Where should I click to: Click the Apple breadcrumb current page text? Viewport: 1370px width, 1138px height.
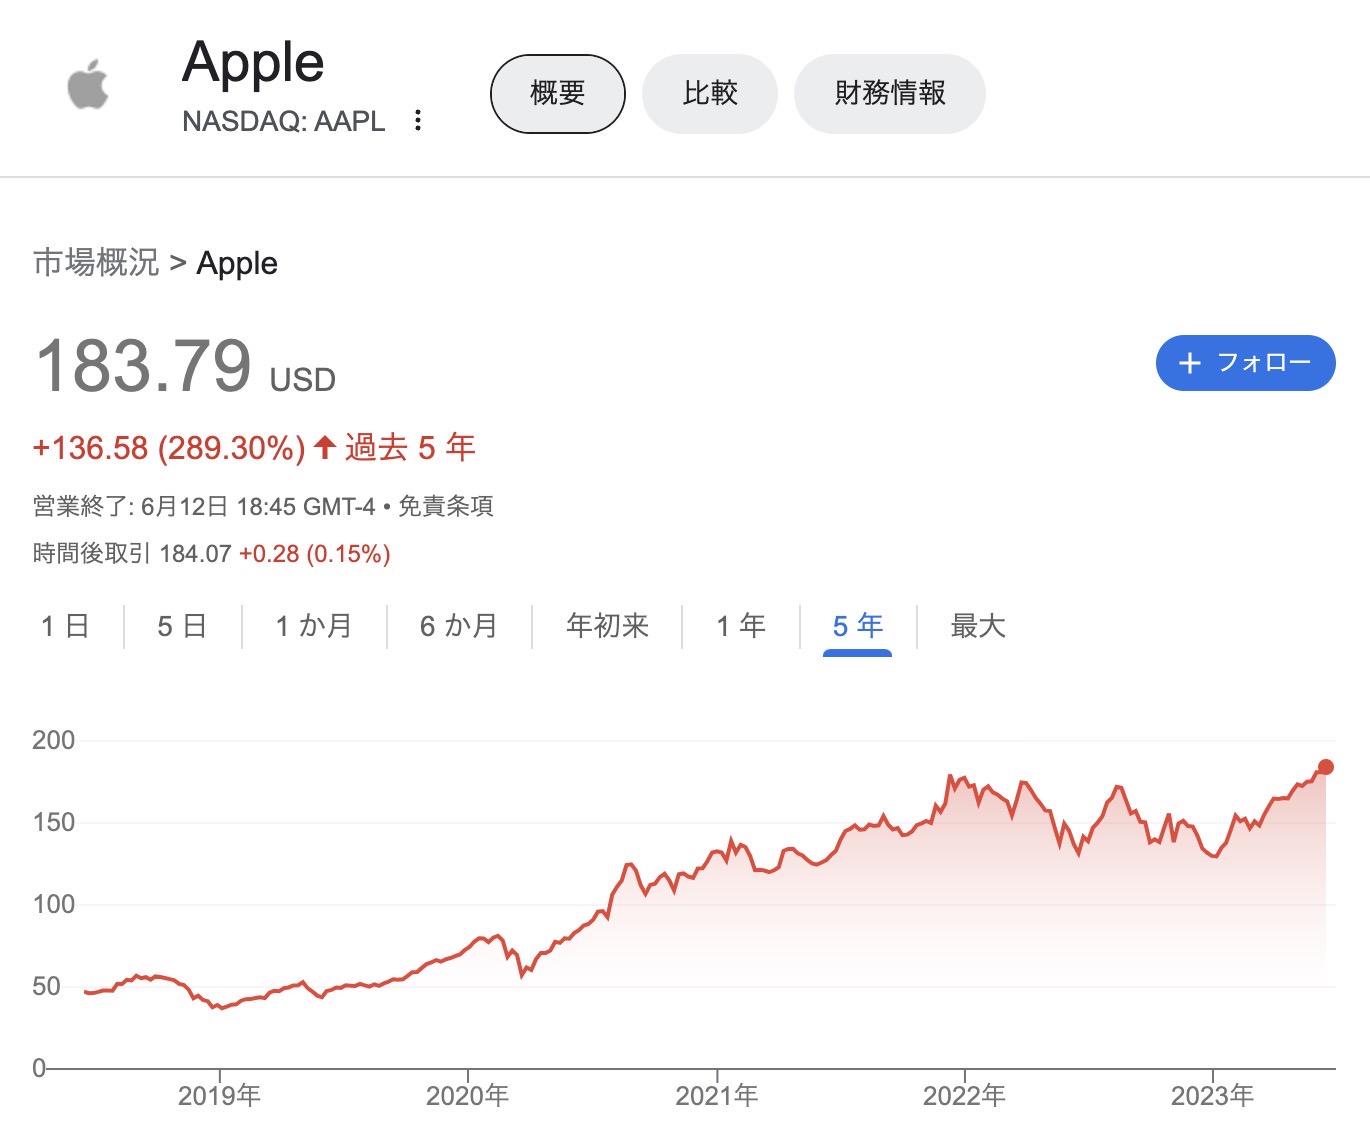pyautogui.click(x=237, y=263)
